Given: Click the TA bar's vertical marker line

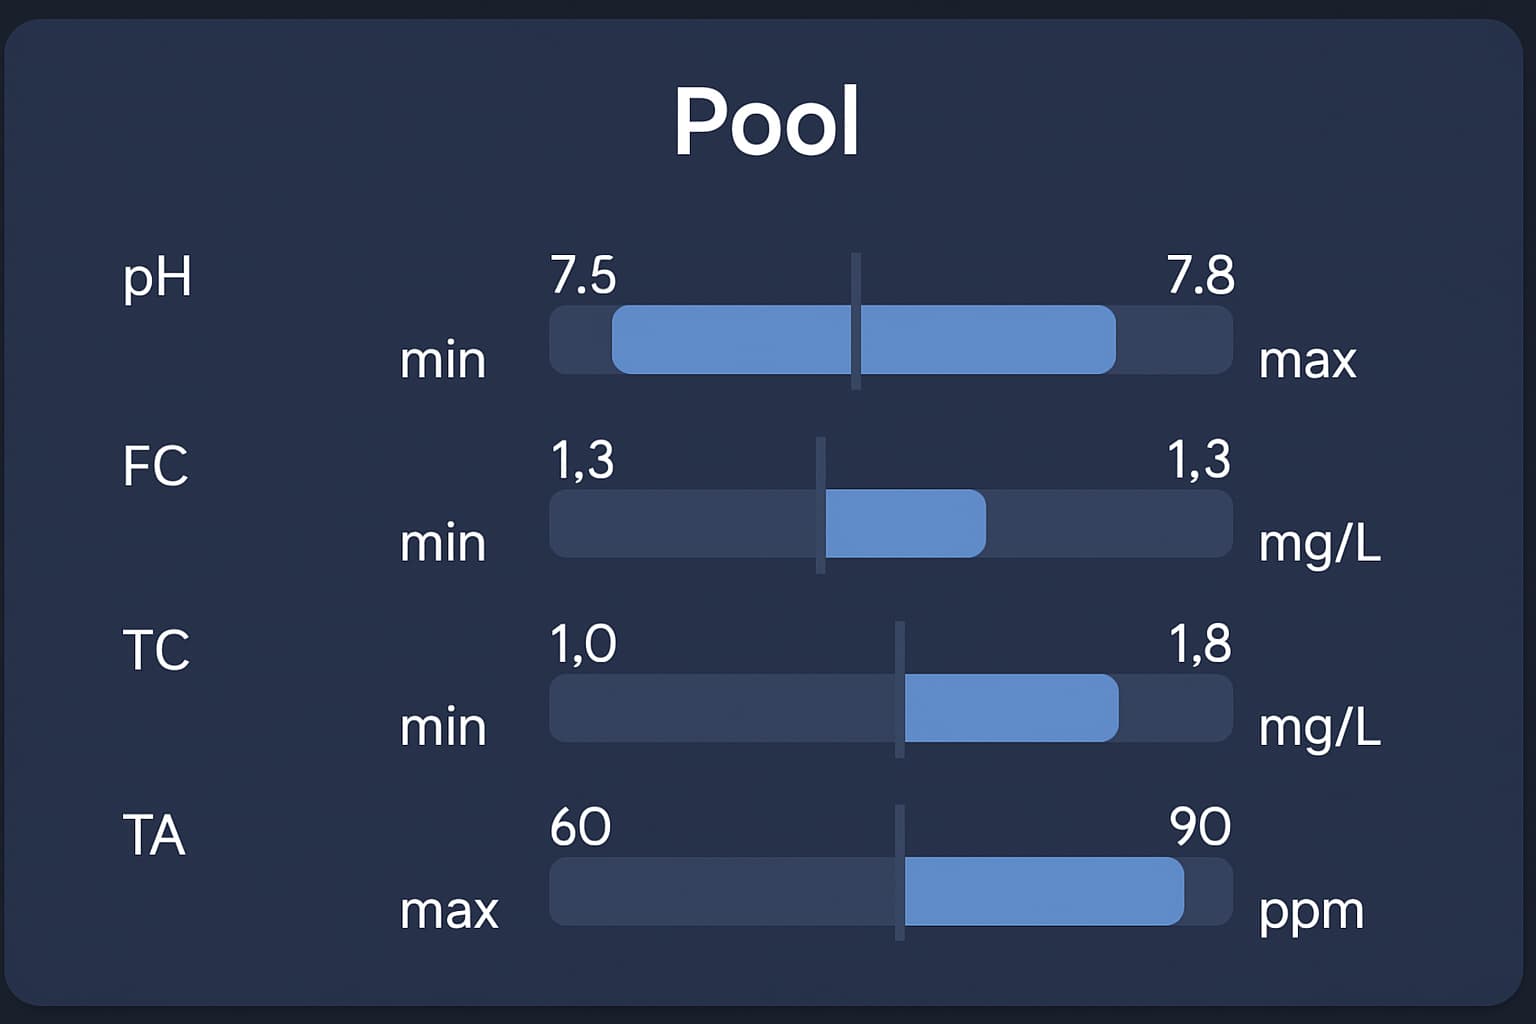Looking at the screenshot, I should tap(900, 872).
